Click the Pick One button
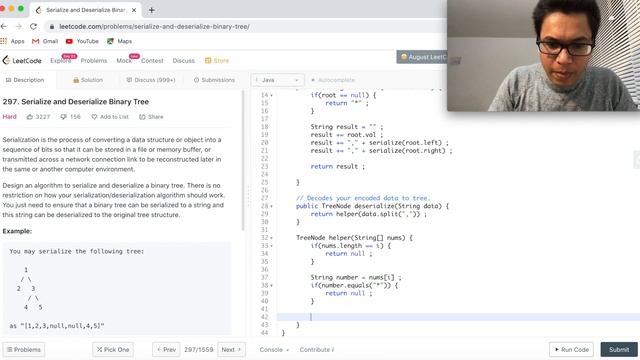Image resolution: width=640 pixels, height=360 pixels. [x=113, y=350]
